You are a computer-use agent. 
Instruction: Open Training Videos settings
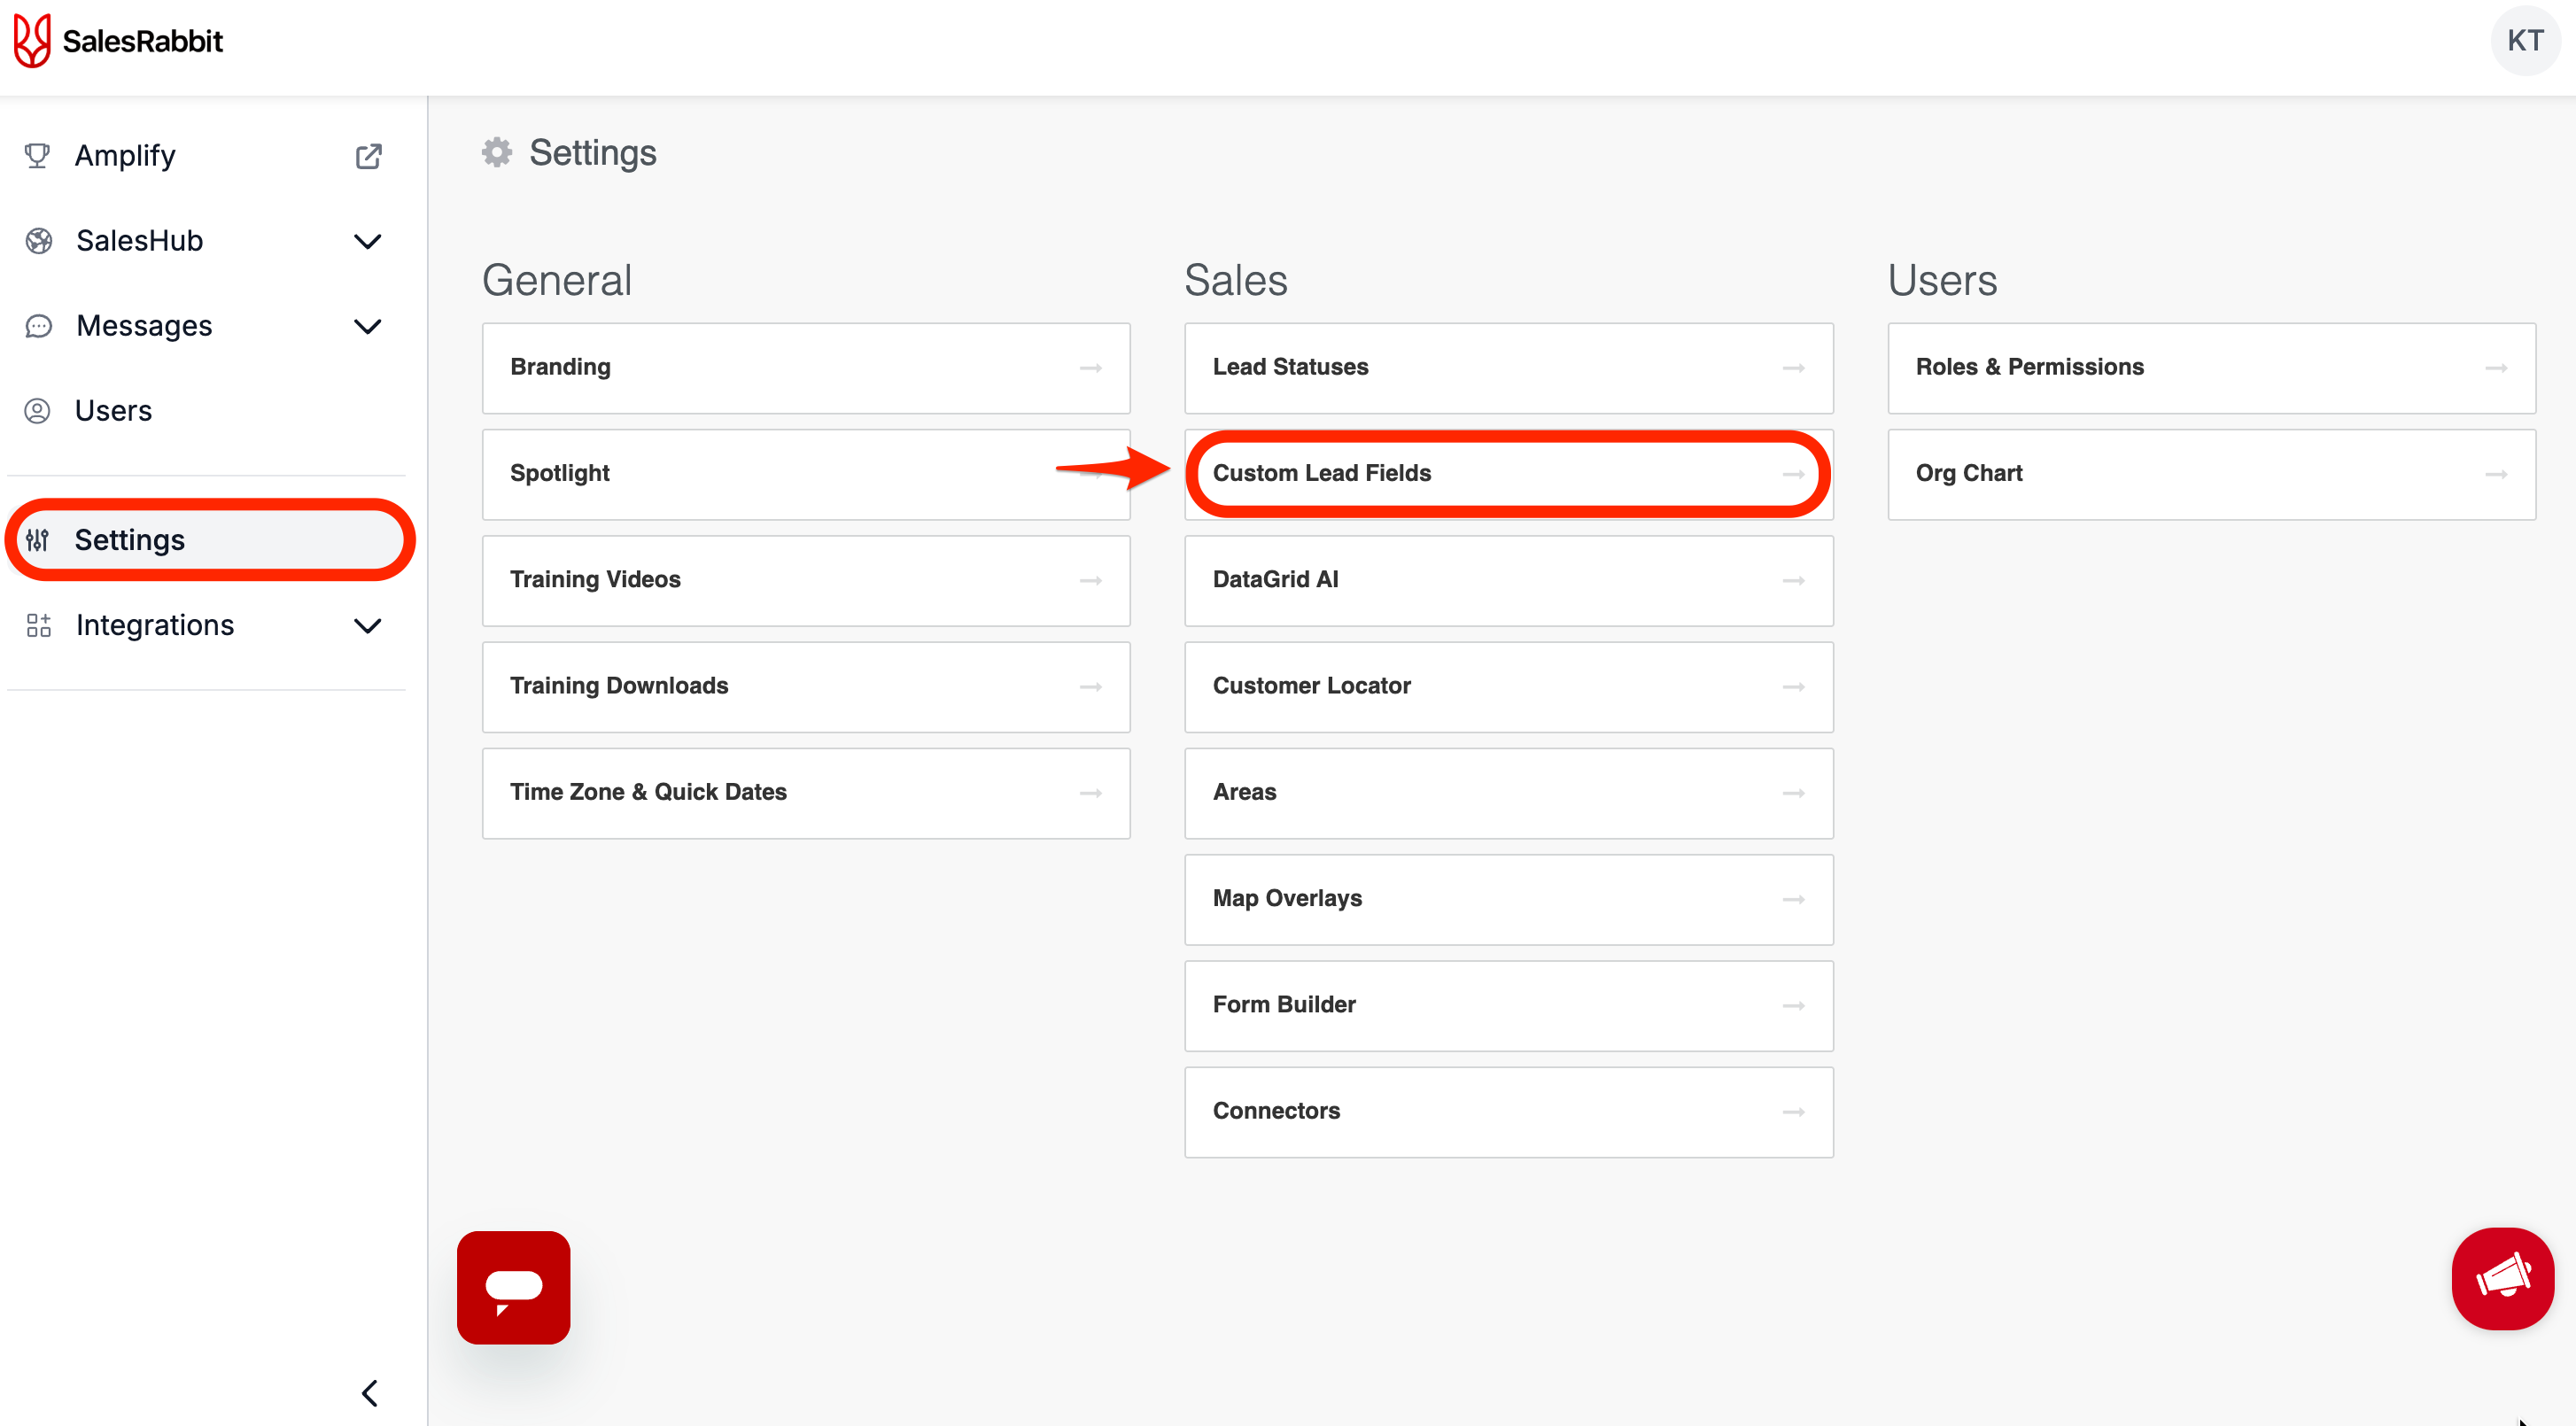point(806,580)
